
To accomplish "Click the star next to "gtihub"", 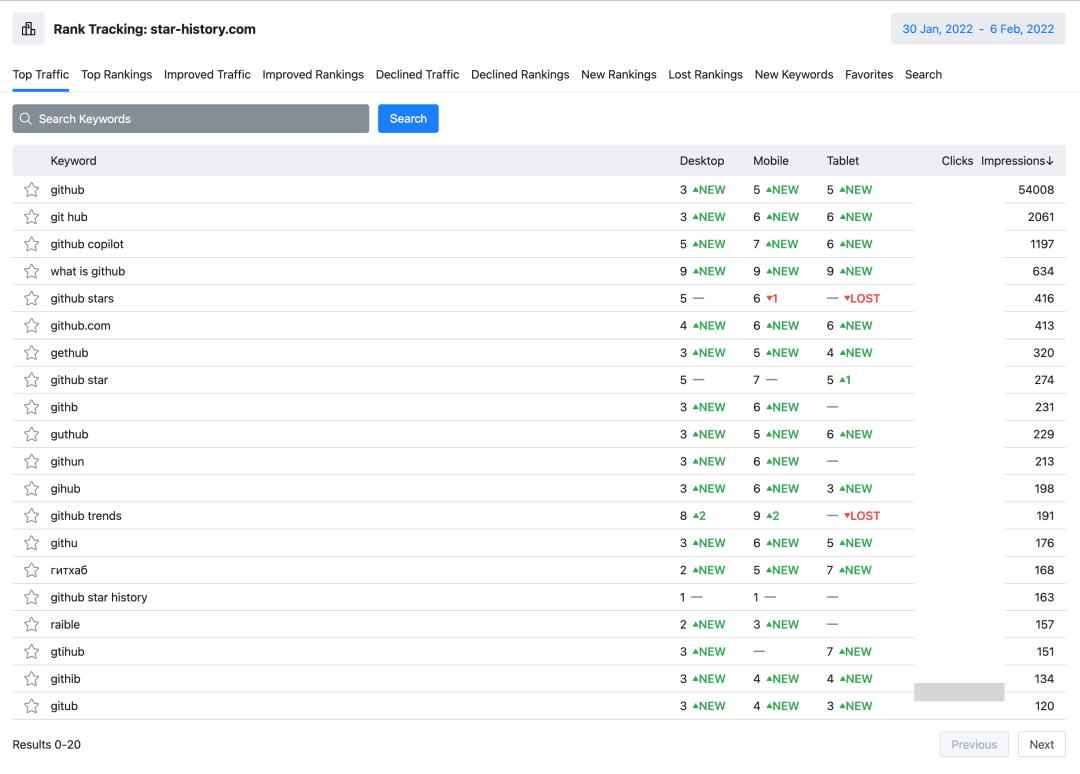I will click(x=31, y=652).
